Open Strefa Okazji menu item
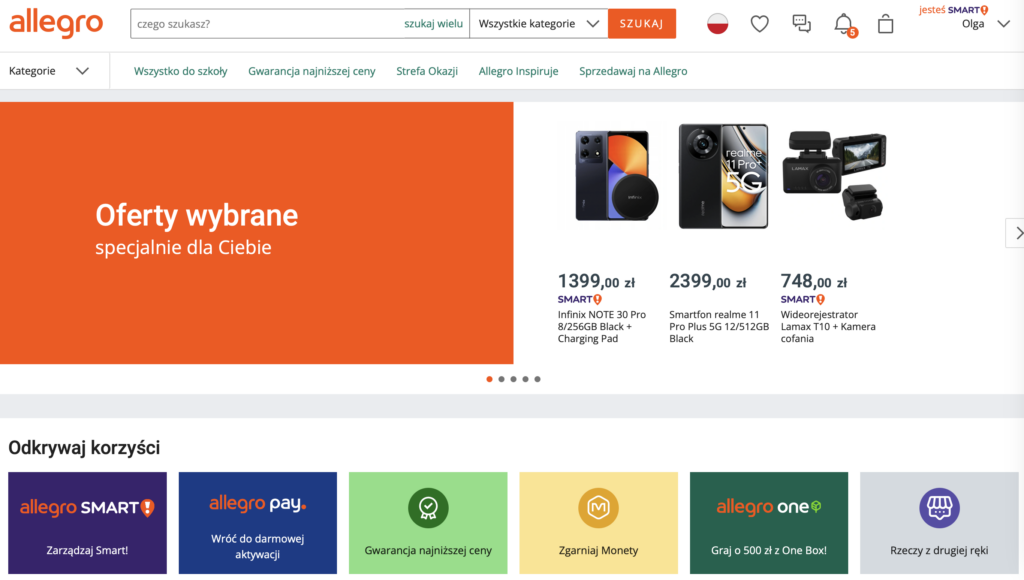 (427, 71)
